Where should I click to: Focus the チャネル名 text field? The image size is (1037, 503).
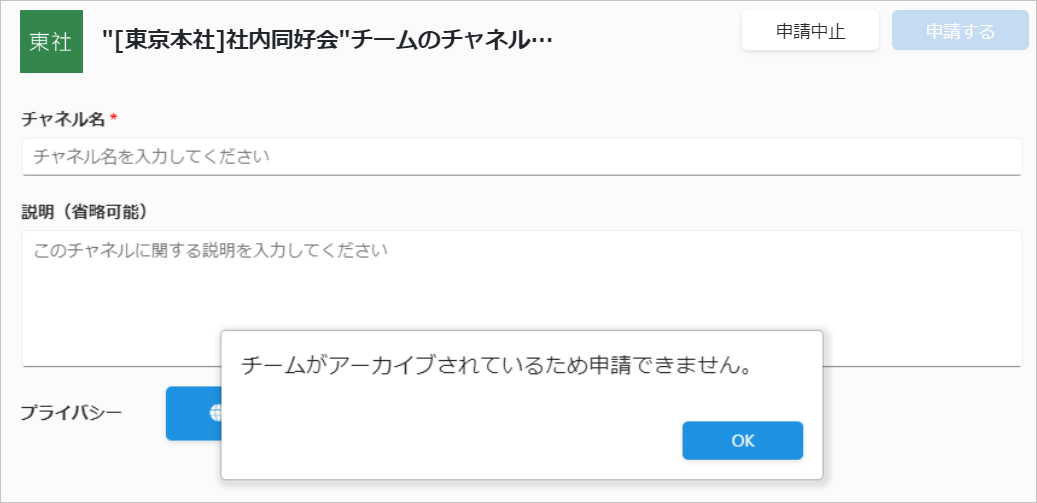pyautogui.click(x=522, y=157)
